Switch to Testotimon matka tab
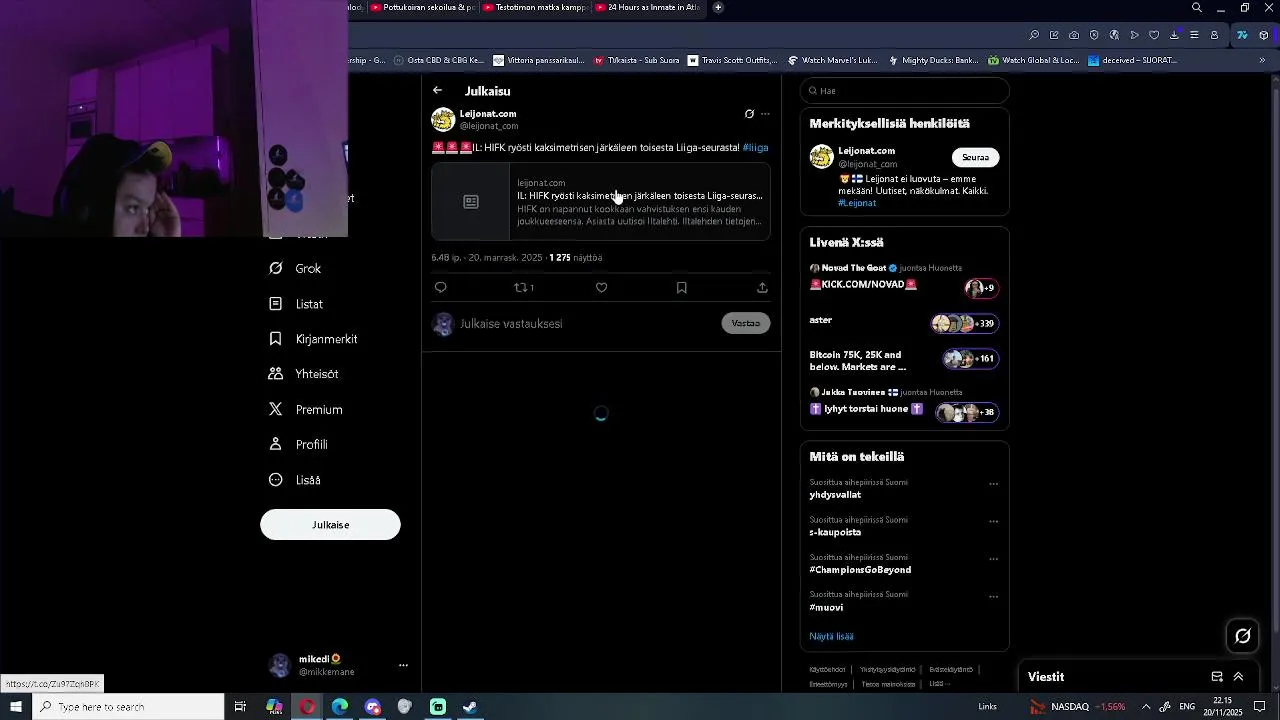Screen dimensions: 1280x720 (535, 7)
